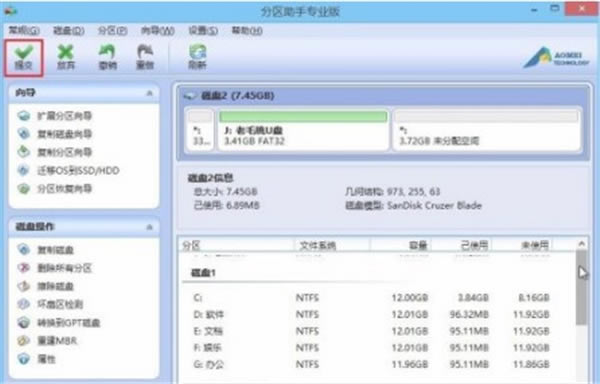Start 迁移OS到SSD/HDD wizard

(68, 171)
